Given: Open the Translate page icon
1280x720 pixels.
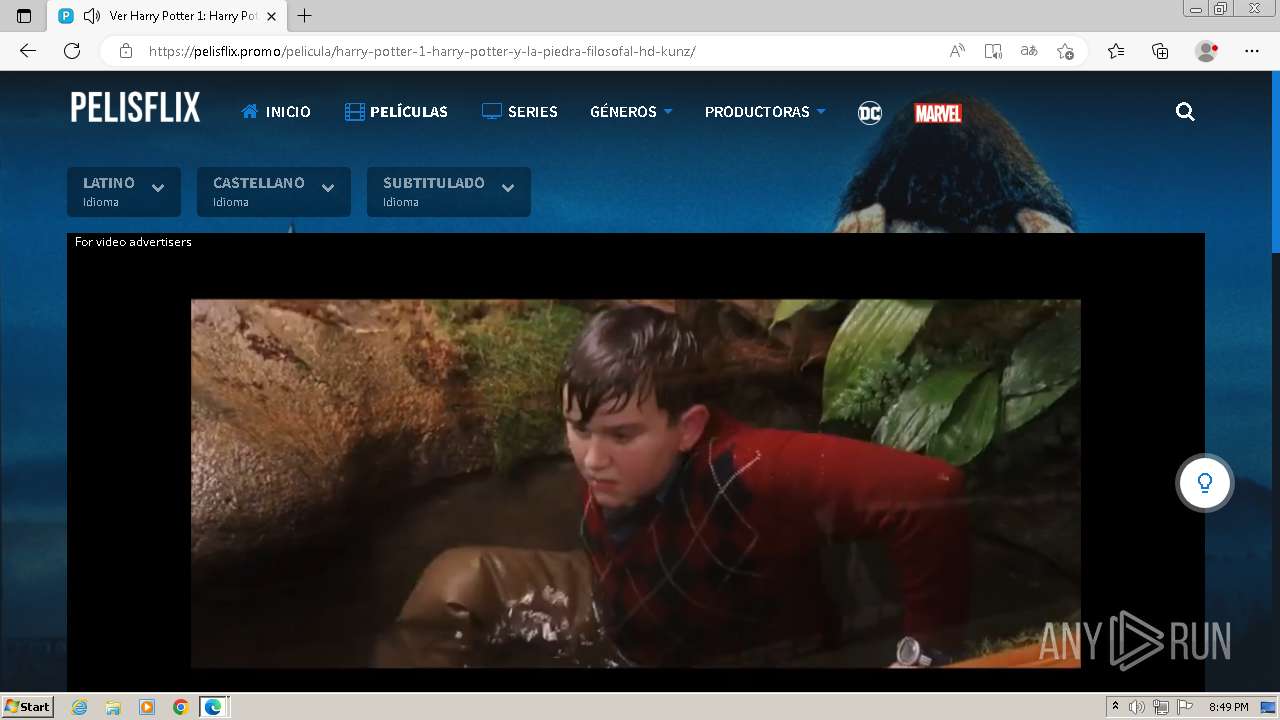Looking at the screenshot, I should (1029, 51).
